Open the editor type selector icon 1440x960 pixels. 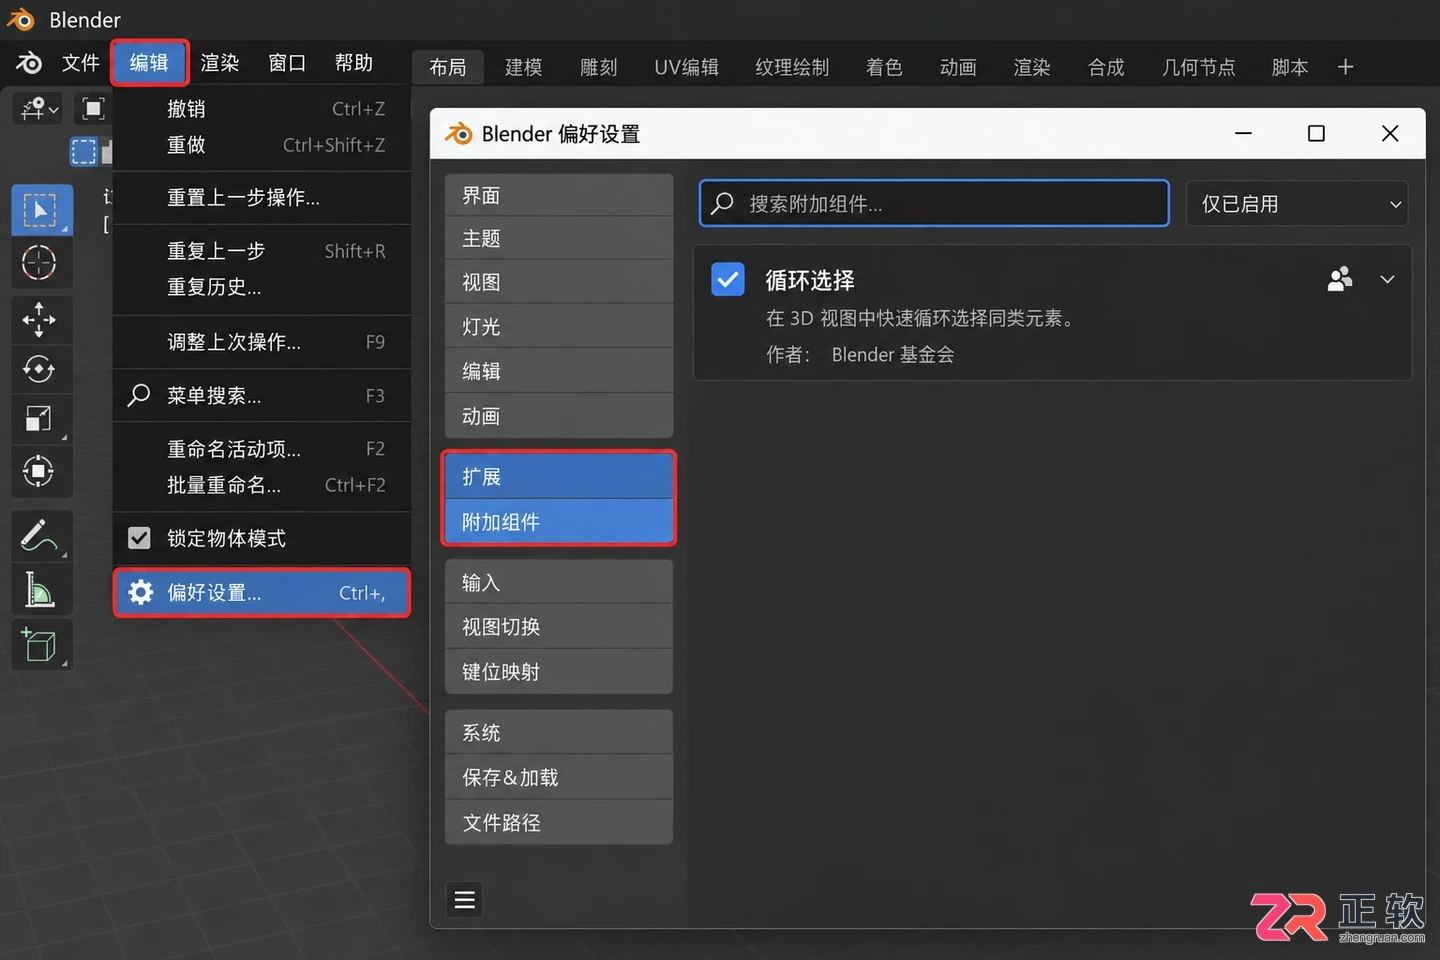pyautogui.click(x=39, y=108)
